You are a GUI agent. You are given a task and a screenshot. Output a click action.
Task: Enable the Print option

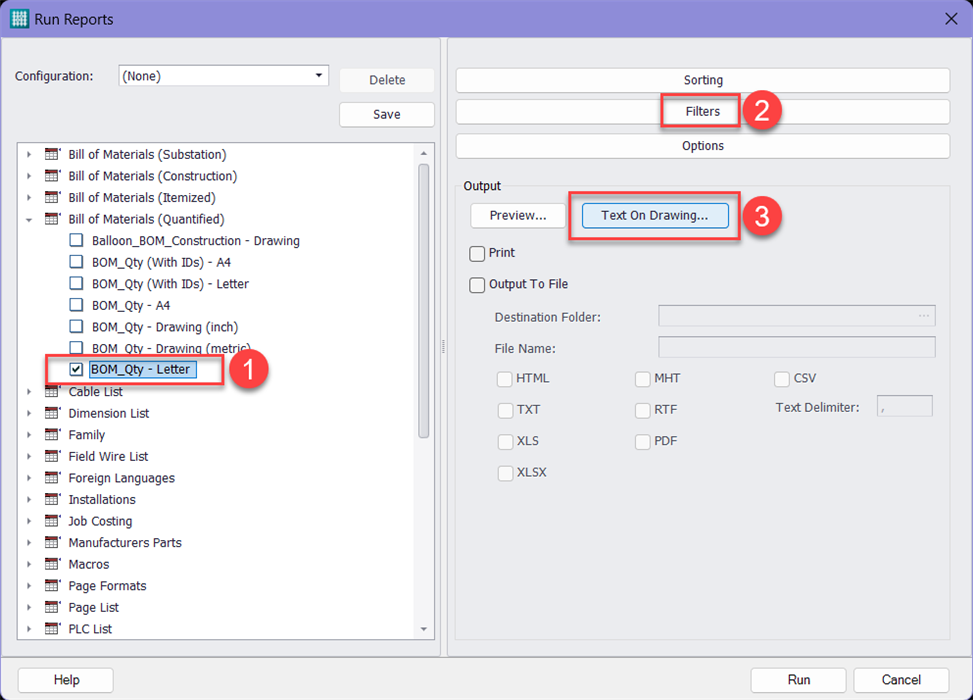477,253
